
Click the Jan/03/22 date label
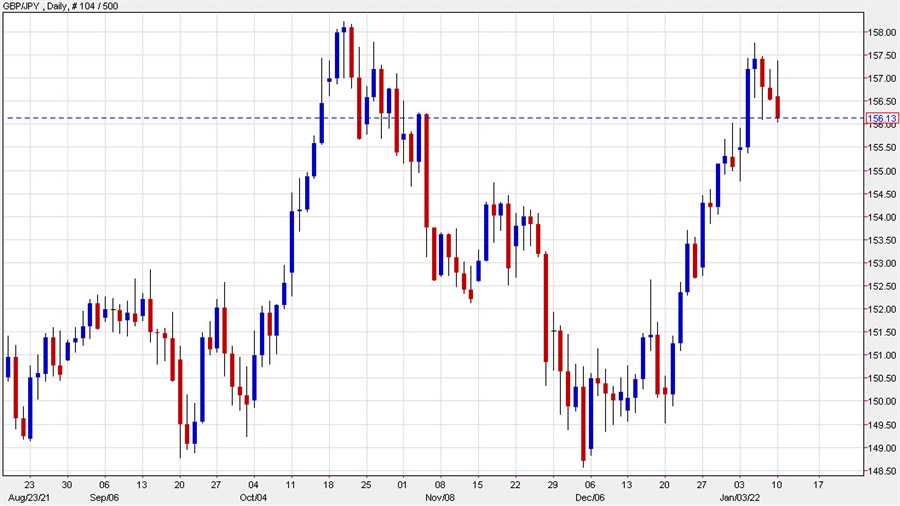pos(739,497)
